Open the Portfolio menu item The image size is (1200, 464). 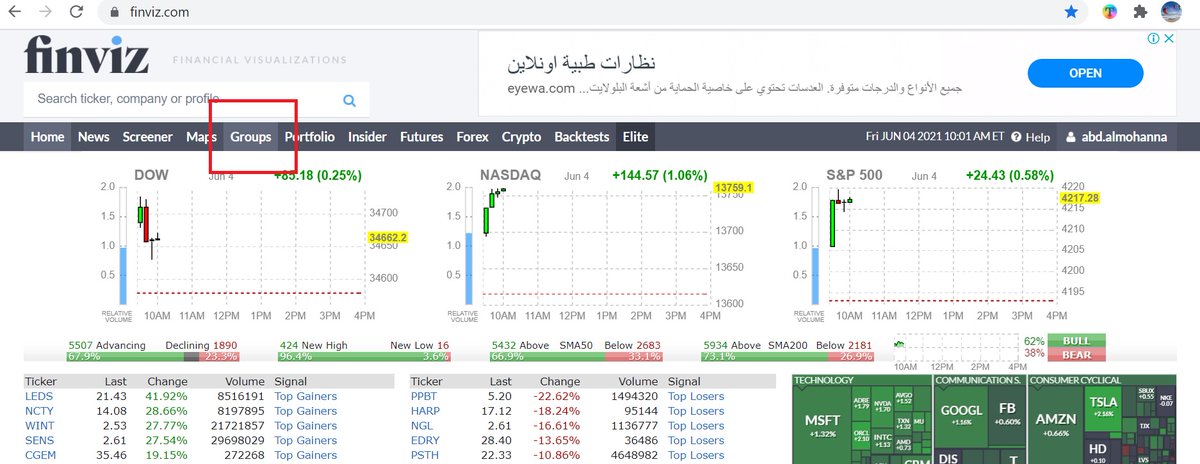(310, 137)
